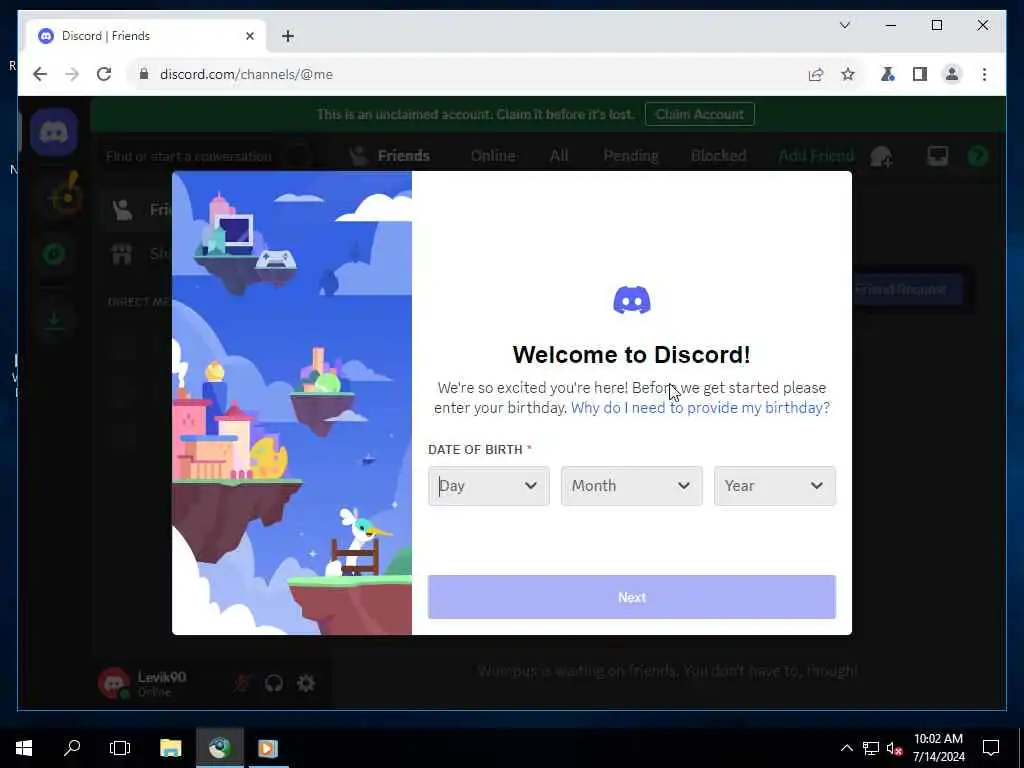Screen dimensions: 1024x768
Task: Click the 10:02 AM clock in taskbar
Action: click(938, 748)
